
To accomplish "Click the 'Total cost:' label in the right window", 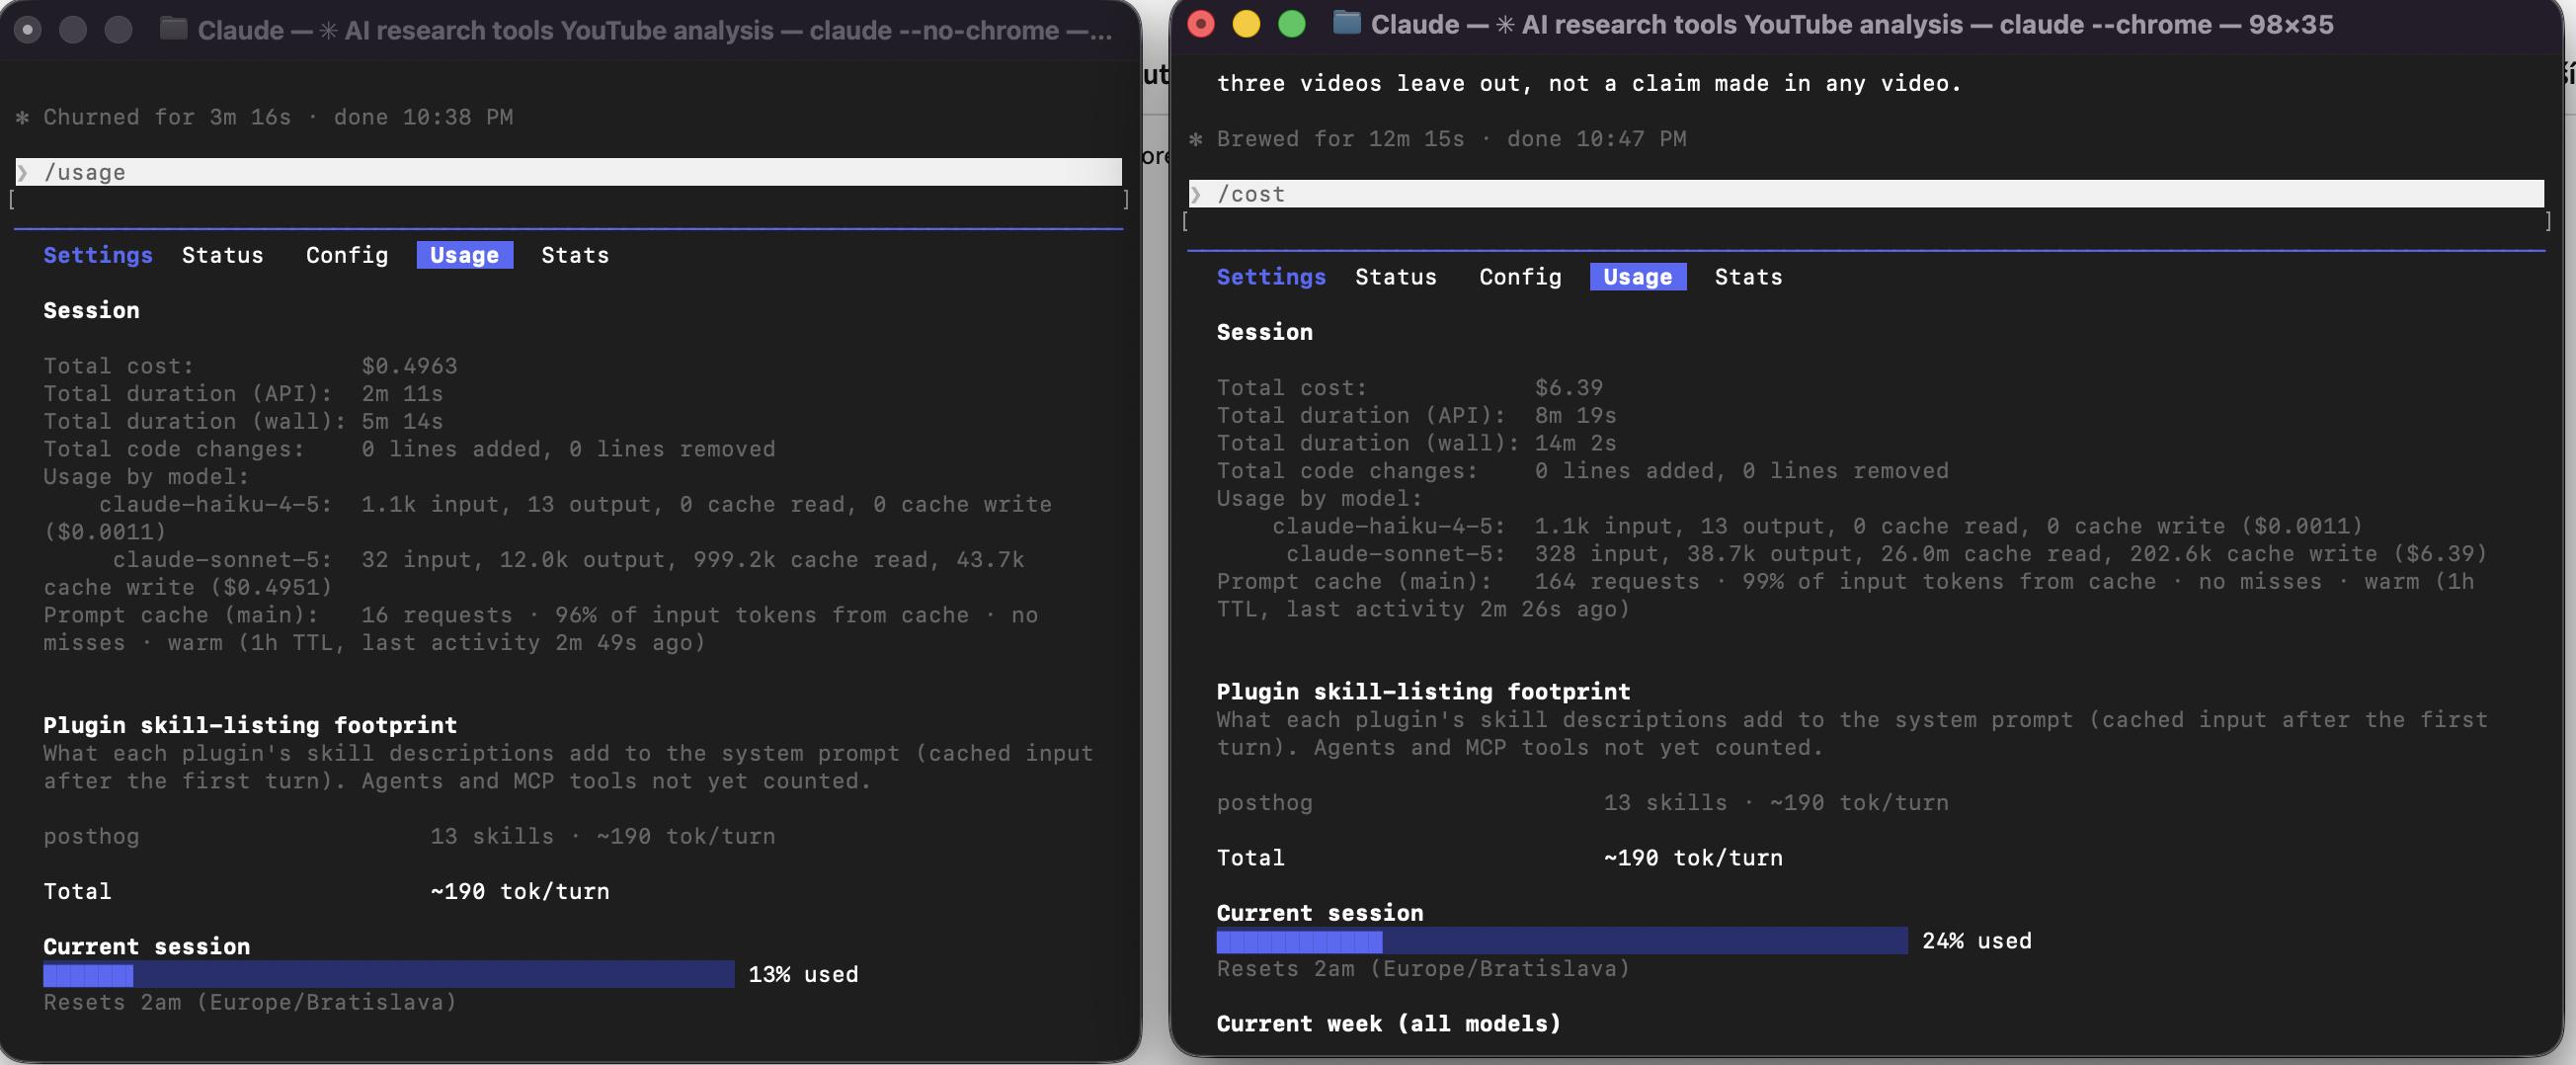I will (x=1291, y=388).
